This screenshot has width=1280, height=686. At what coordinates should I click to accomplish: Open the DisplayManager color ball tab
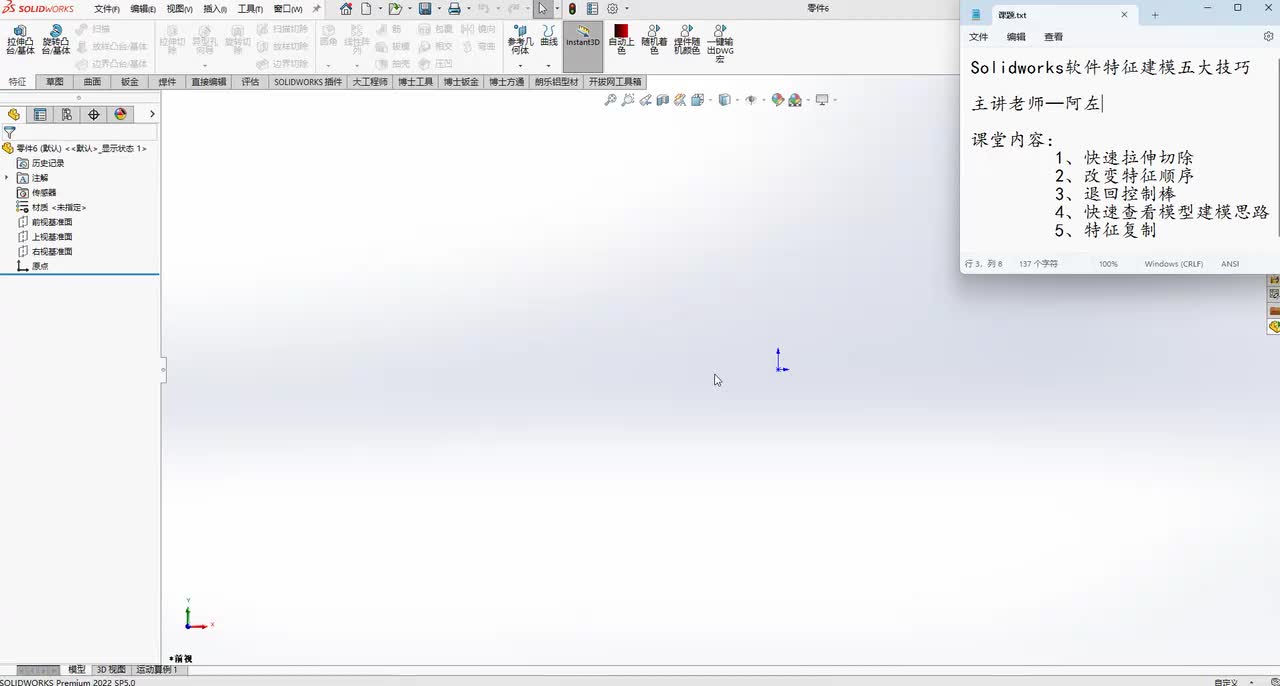coord(121,114)
